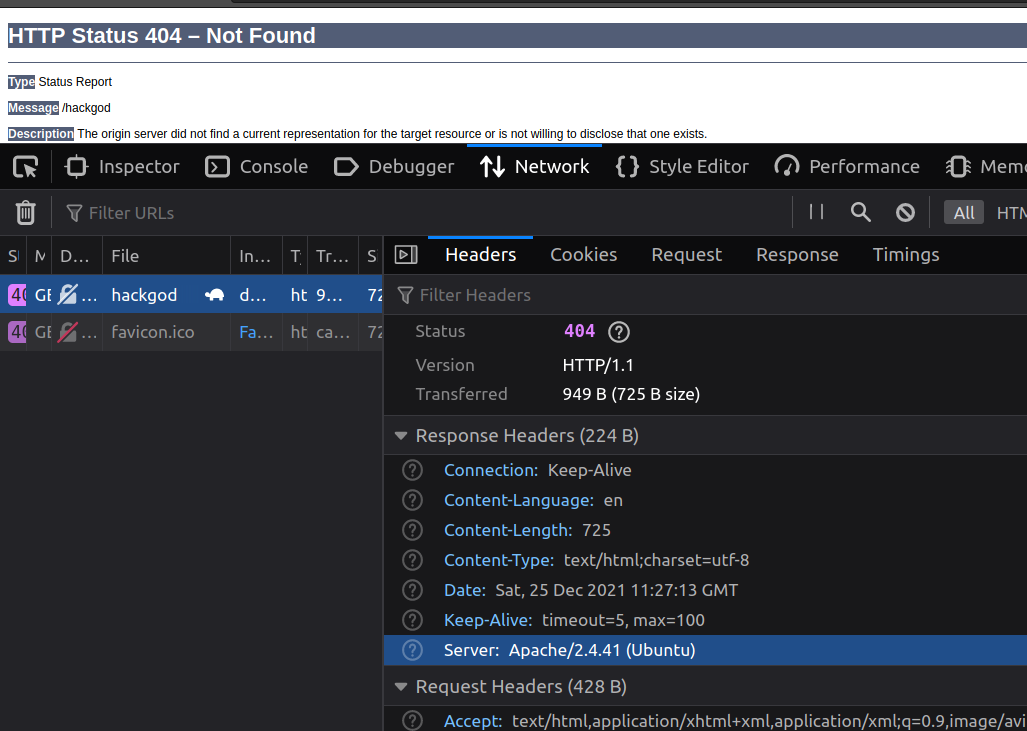The height and width of the screenshot is (731, 1027).
Task: Select the favicon.ico request row
Action: [x=152, y=332]
